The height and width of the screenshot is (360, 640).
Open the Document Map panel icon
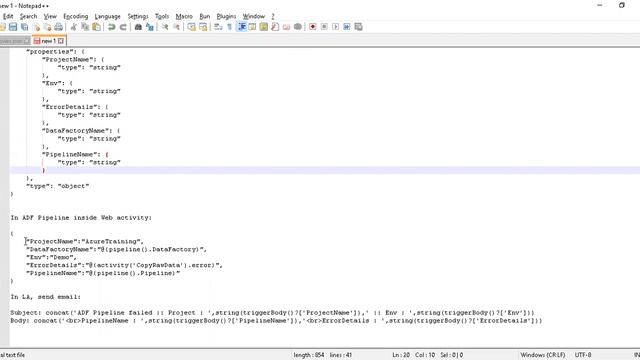(264, 27)
